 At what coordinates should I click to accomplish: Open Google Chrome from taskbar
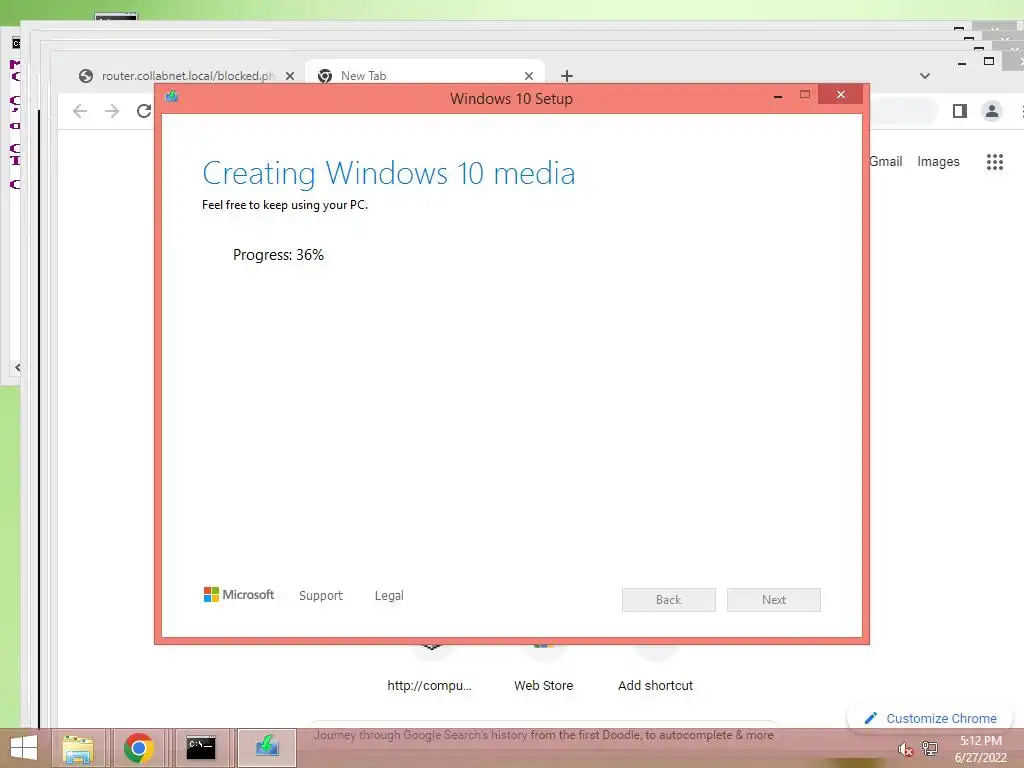pos(138,748)
